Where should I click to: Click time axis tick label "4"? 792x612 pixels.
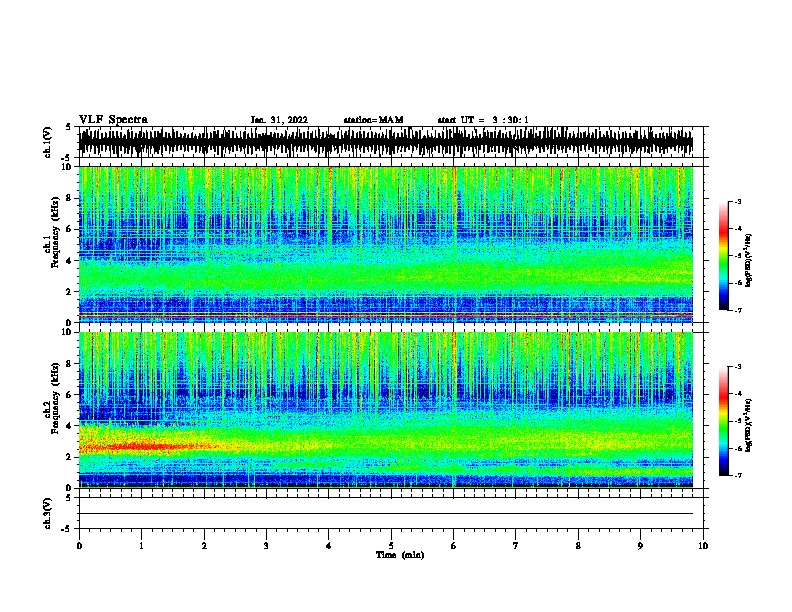tap(329, 546)
